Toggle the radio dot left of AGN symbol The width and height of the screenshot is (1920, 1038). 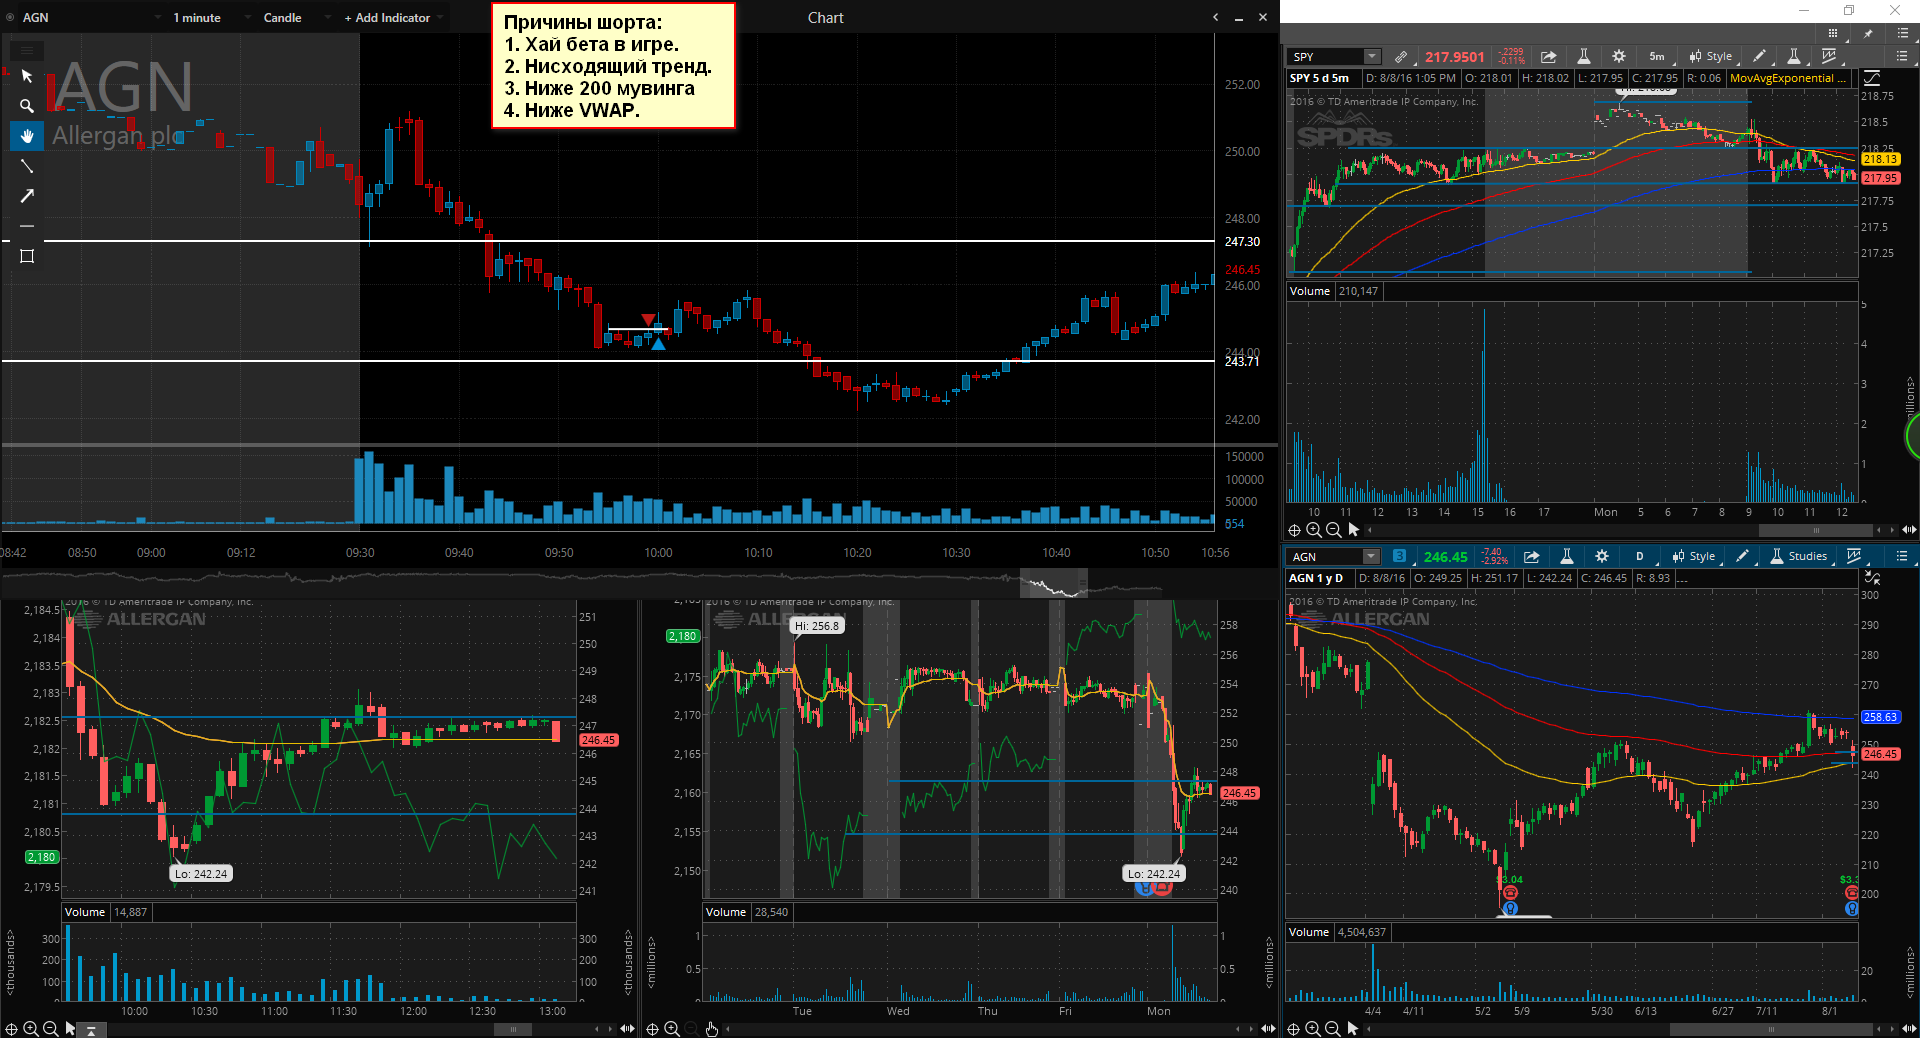10,18
